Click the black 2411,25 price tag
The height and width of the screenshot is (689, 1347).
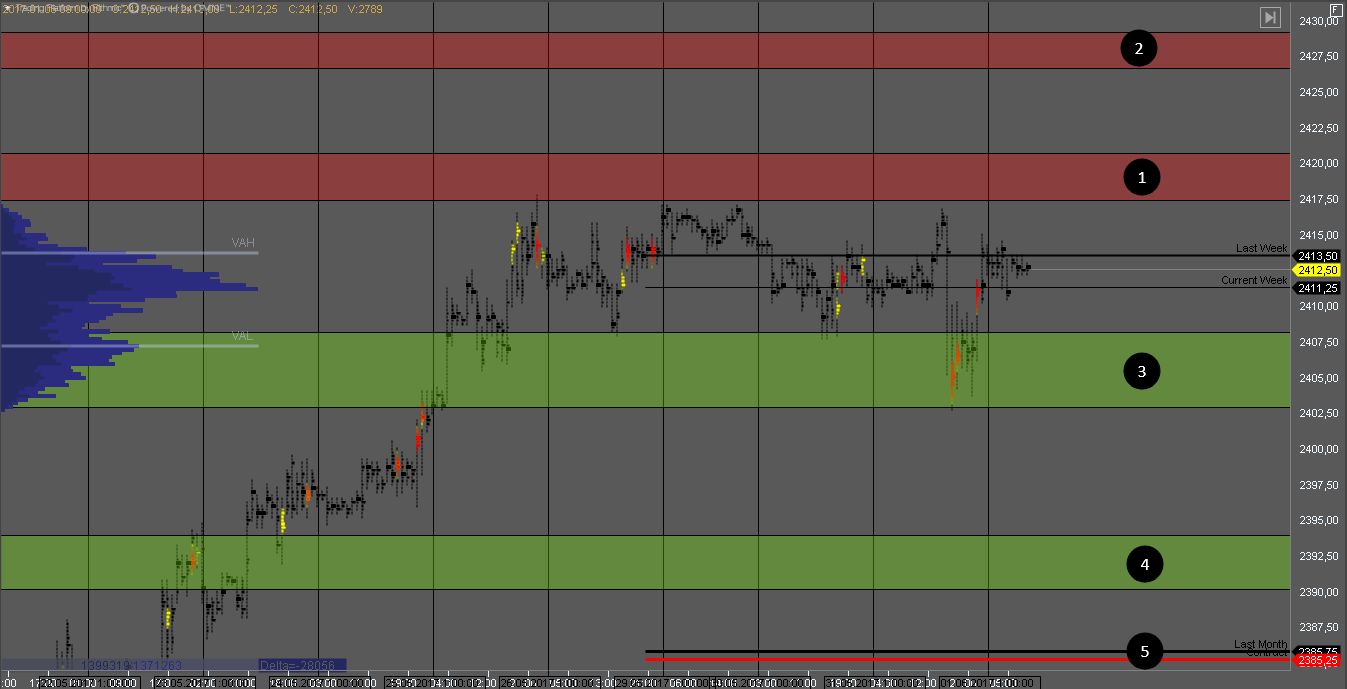1317,288
